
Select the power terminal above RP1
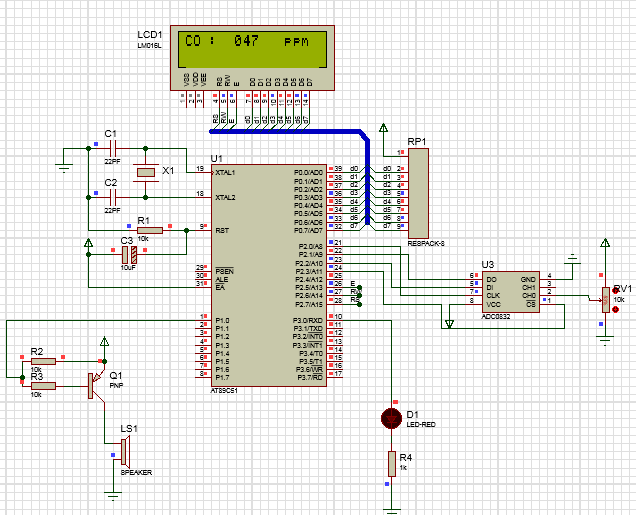pyautogui.click(x=383, y=129)
